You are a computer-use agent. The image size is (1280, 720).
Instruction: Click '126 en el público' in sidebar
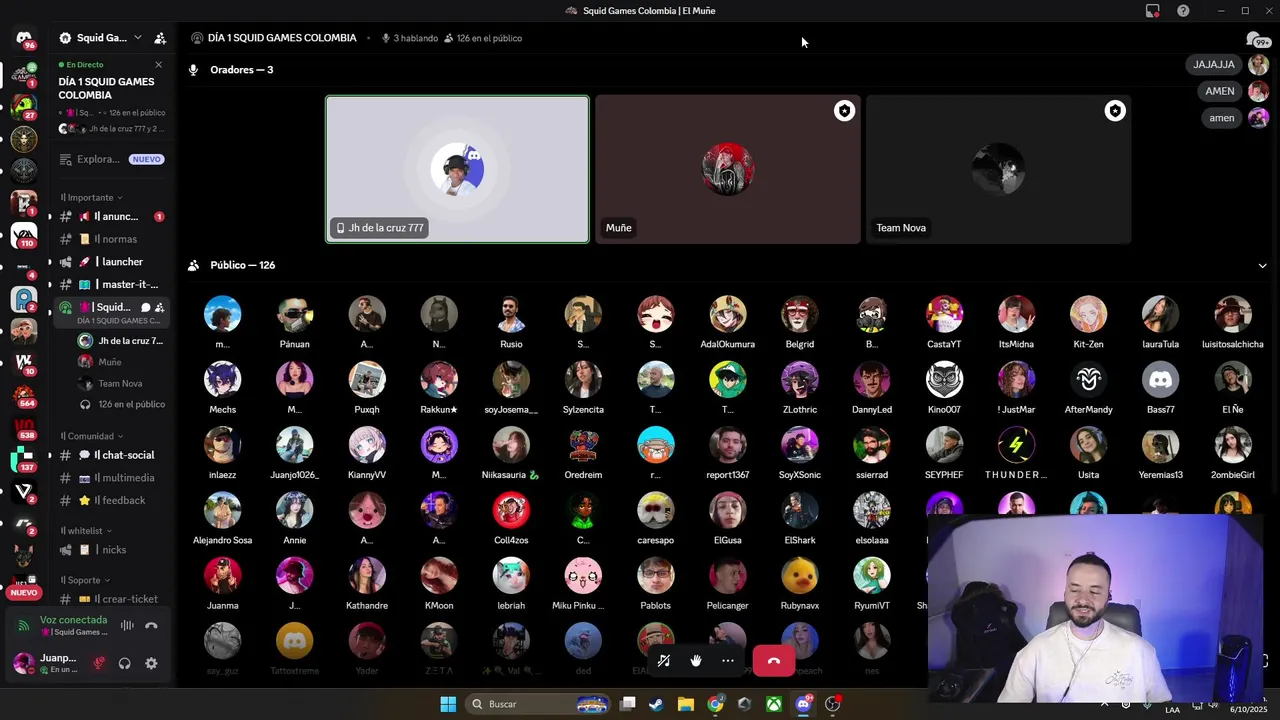click(121, 404)
